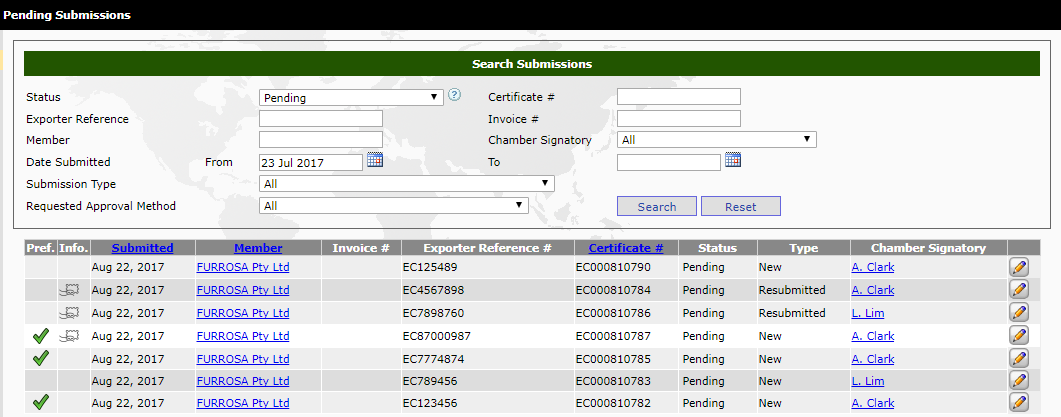Sort results by Certificate # header
1061x417 pixels.
pos(625,248)
